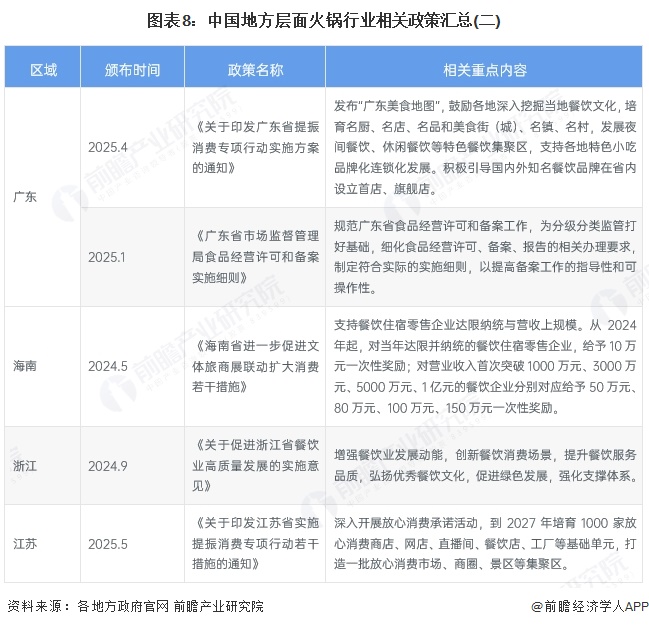The height and width of the screenshot is (627, 649).
Task: Click content starting 增强餐饮业发展动能
Action: (x=485, y=466)
